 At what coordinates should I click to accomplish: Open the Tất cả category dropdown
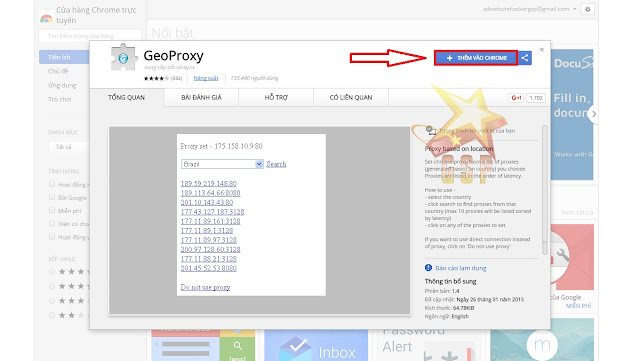68,147
